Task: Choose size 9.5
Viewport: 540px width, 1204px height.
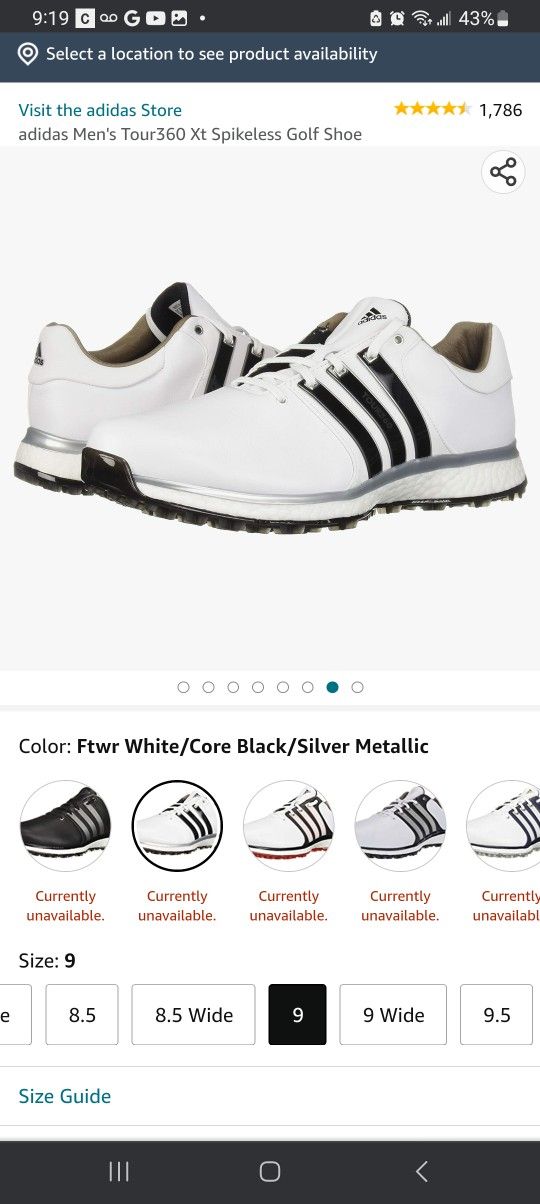Action: pos(497,1015)
